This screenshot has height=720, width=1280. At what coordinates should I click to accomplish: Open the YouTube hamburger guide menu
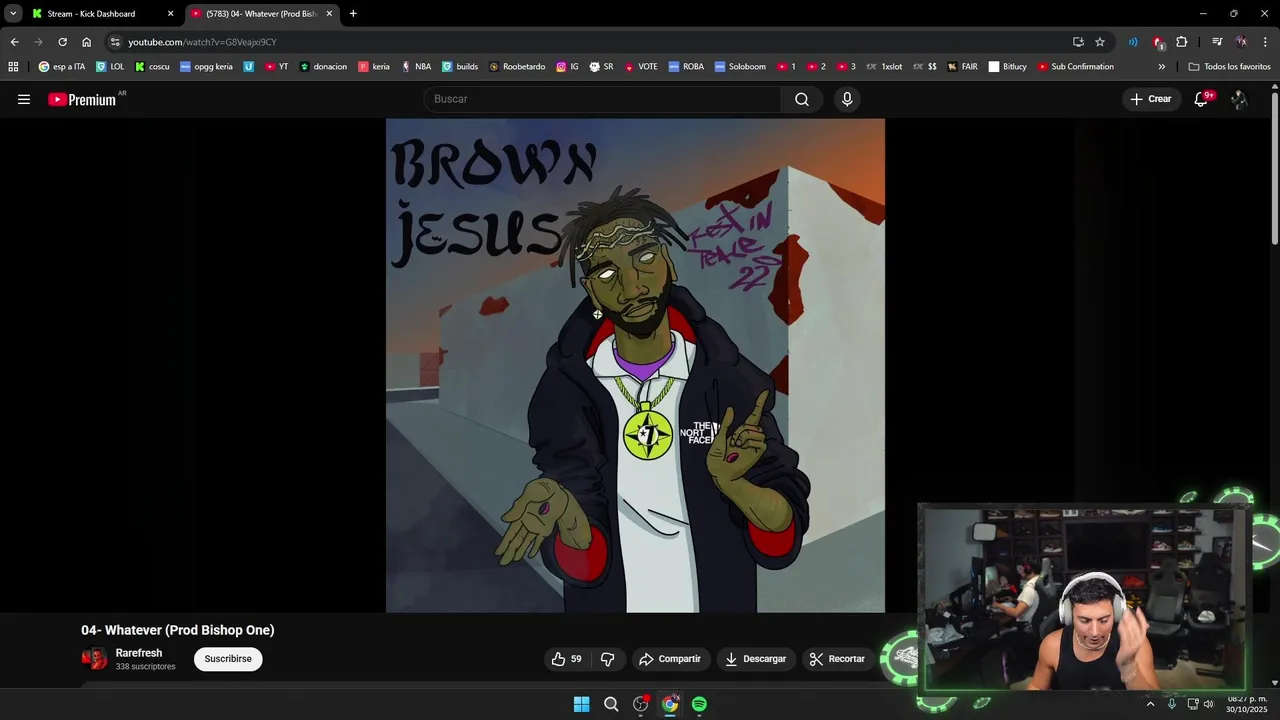click(24, 99)
